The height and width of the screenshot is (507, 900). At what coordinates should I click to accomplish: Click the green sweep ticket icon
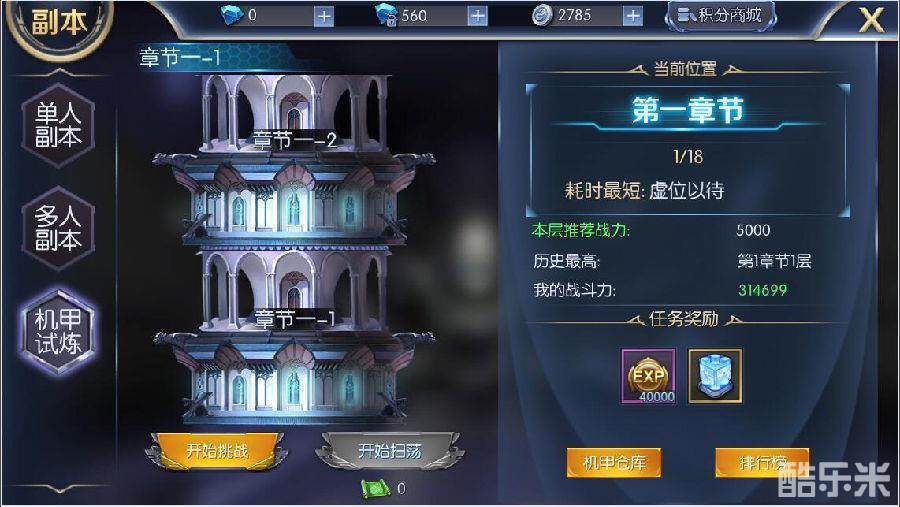375,489
